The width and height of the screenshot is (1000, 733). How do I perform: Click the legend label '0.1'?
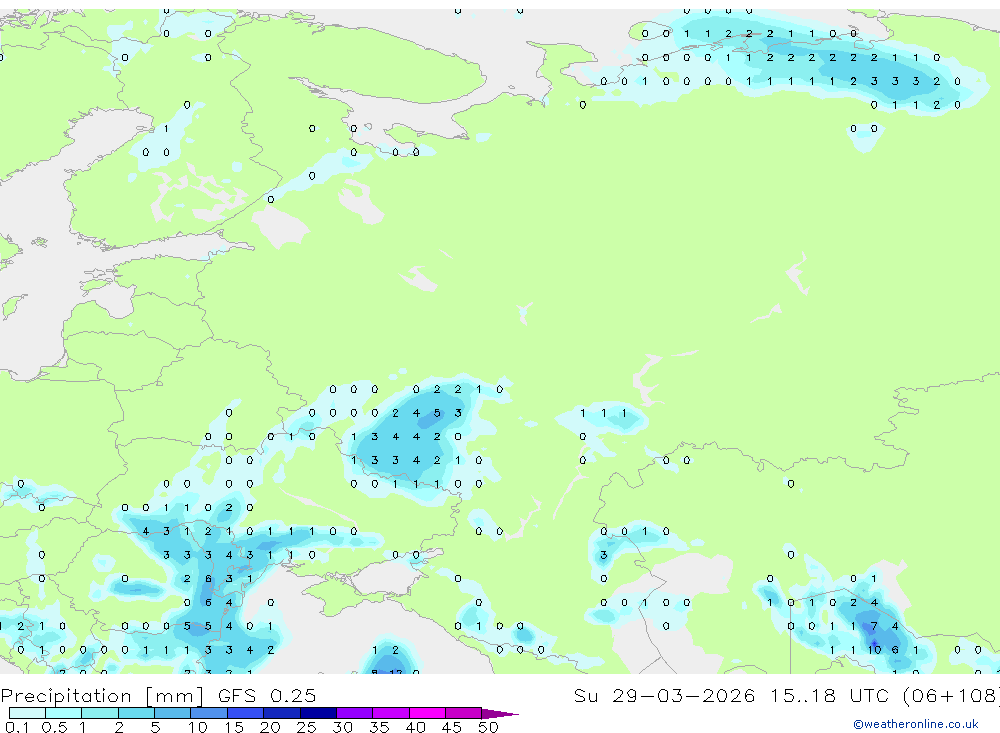pyautogui.click(x=17, y=727)
